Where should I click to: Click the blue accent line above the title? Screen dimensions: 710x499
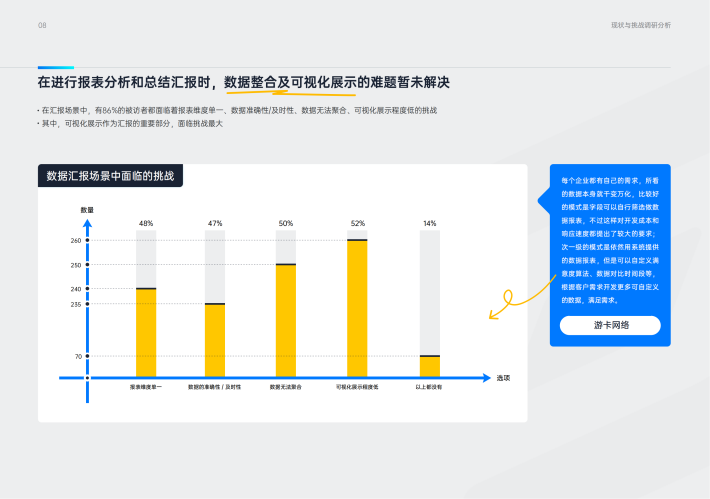55,68
